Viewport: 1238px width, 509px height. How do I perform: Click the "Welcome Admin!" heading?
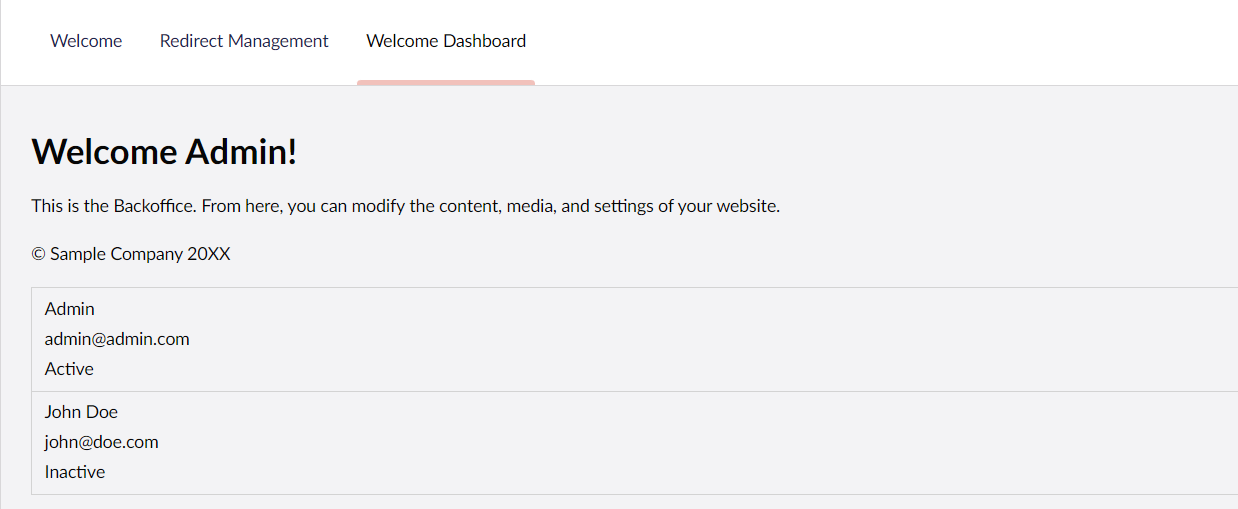[x=165, y=153]
